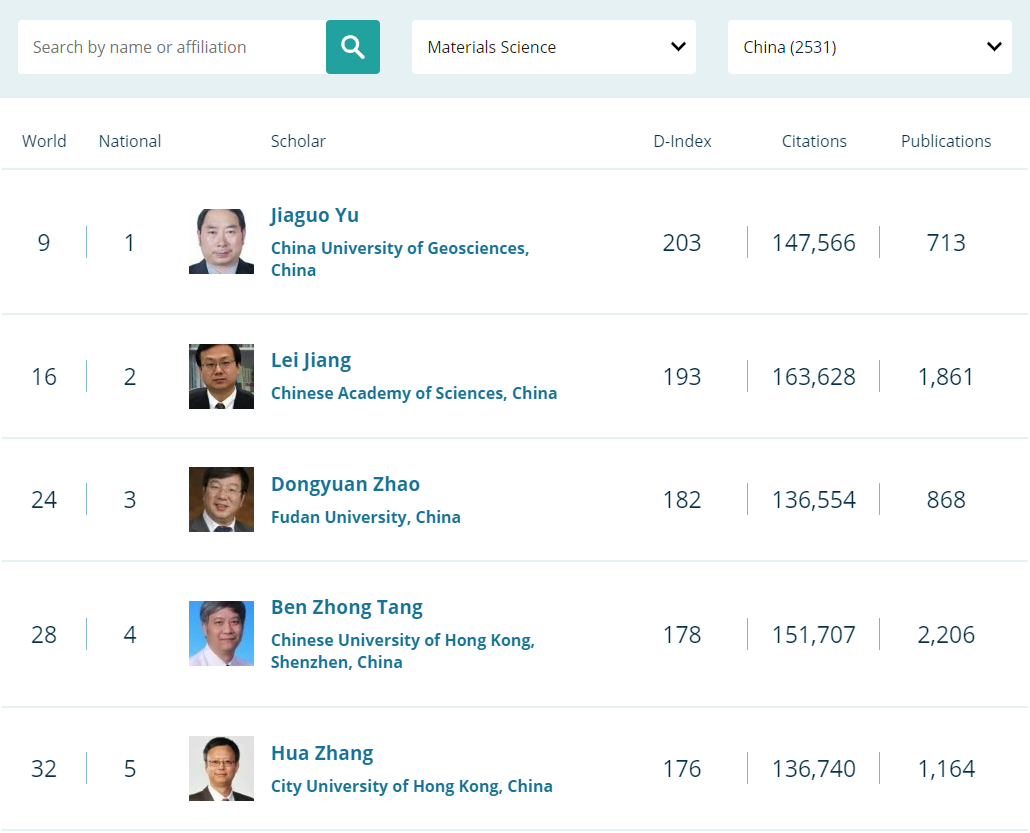Select Dongyuan Zhao's photo
The height and width of the screenshot is (833, 1030).
[221, 499]
